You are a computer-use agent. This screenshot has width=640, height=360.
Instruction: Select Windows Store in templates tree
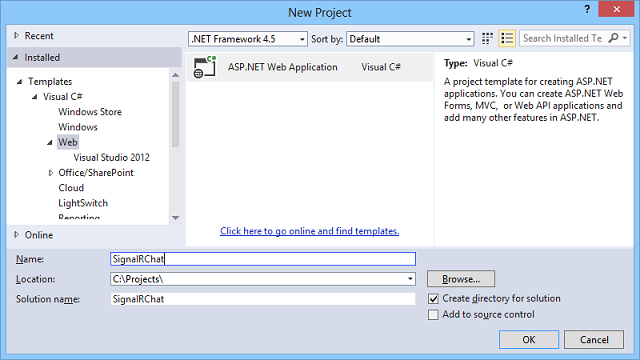point(90,112)
